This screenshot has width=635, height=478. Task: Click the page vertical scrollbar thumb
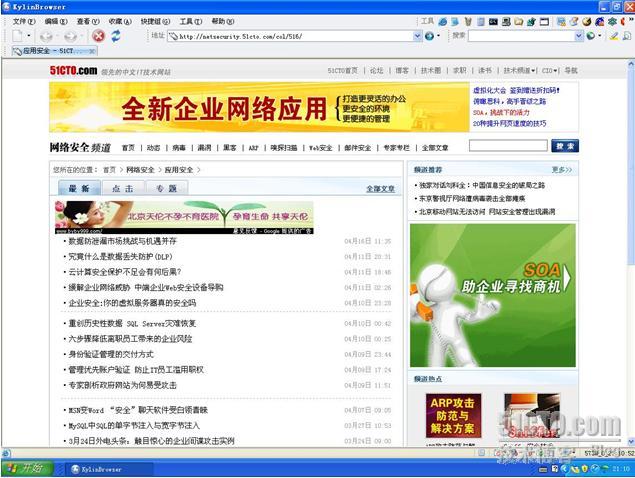click(631, 165)
